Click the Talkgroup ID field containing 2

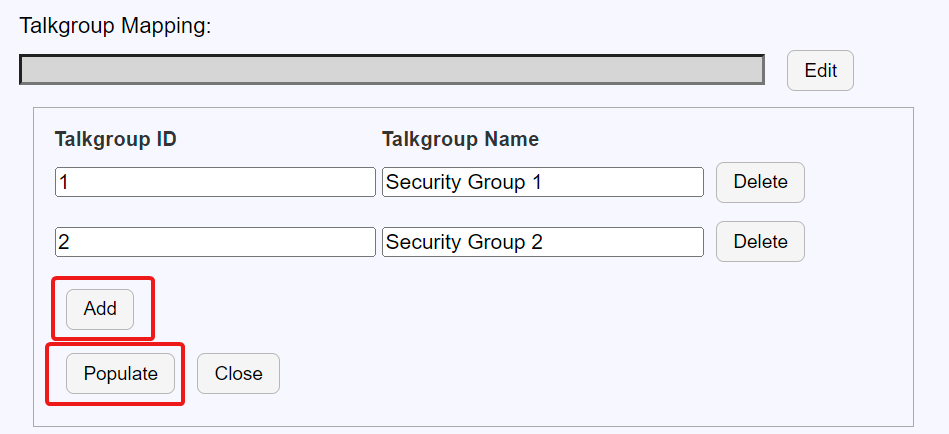[x=215, y=242]
